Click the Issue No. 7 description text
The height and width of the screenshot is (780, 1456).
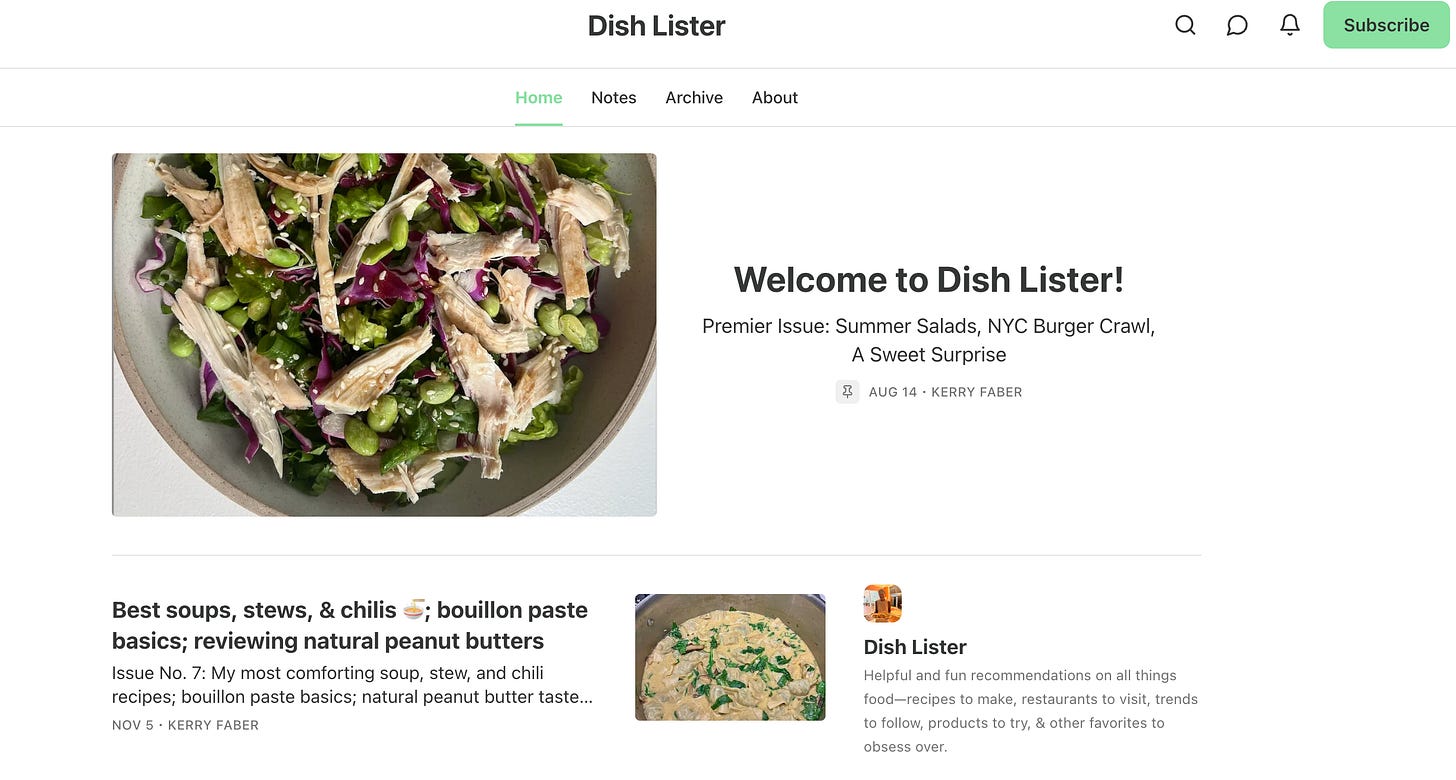pos(353,685)
